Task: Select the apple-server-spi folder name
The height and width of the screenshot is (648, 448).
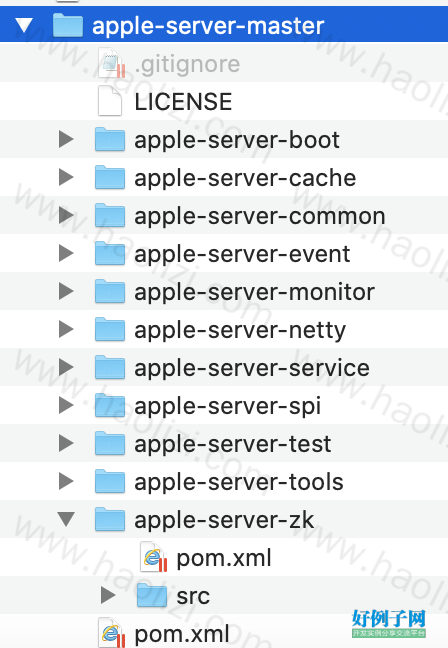Action: point(227,406)
